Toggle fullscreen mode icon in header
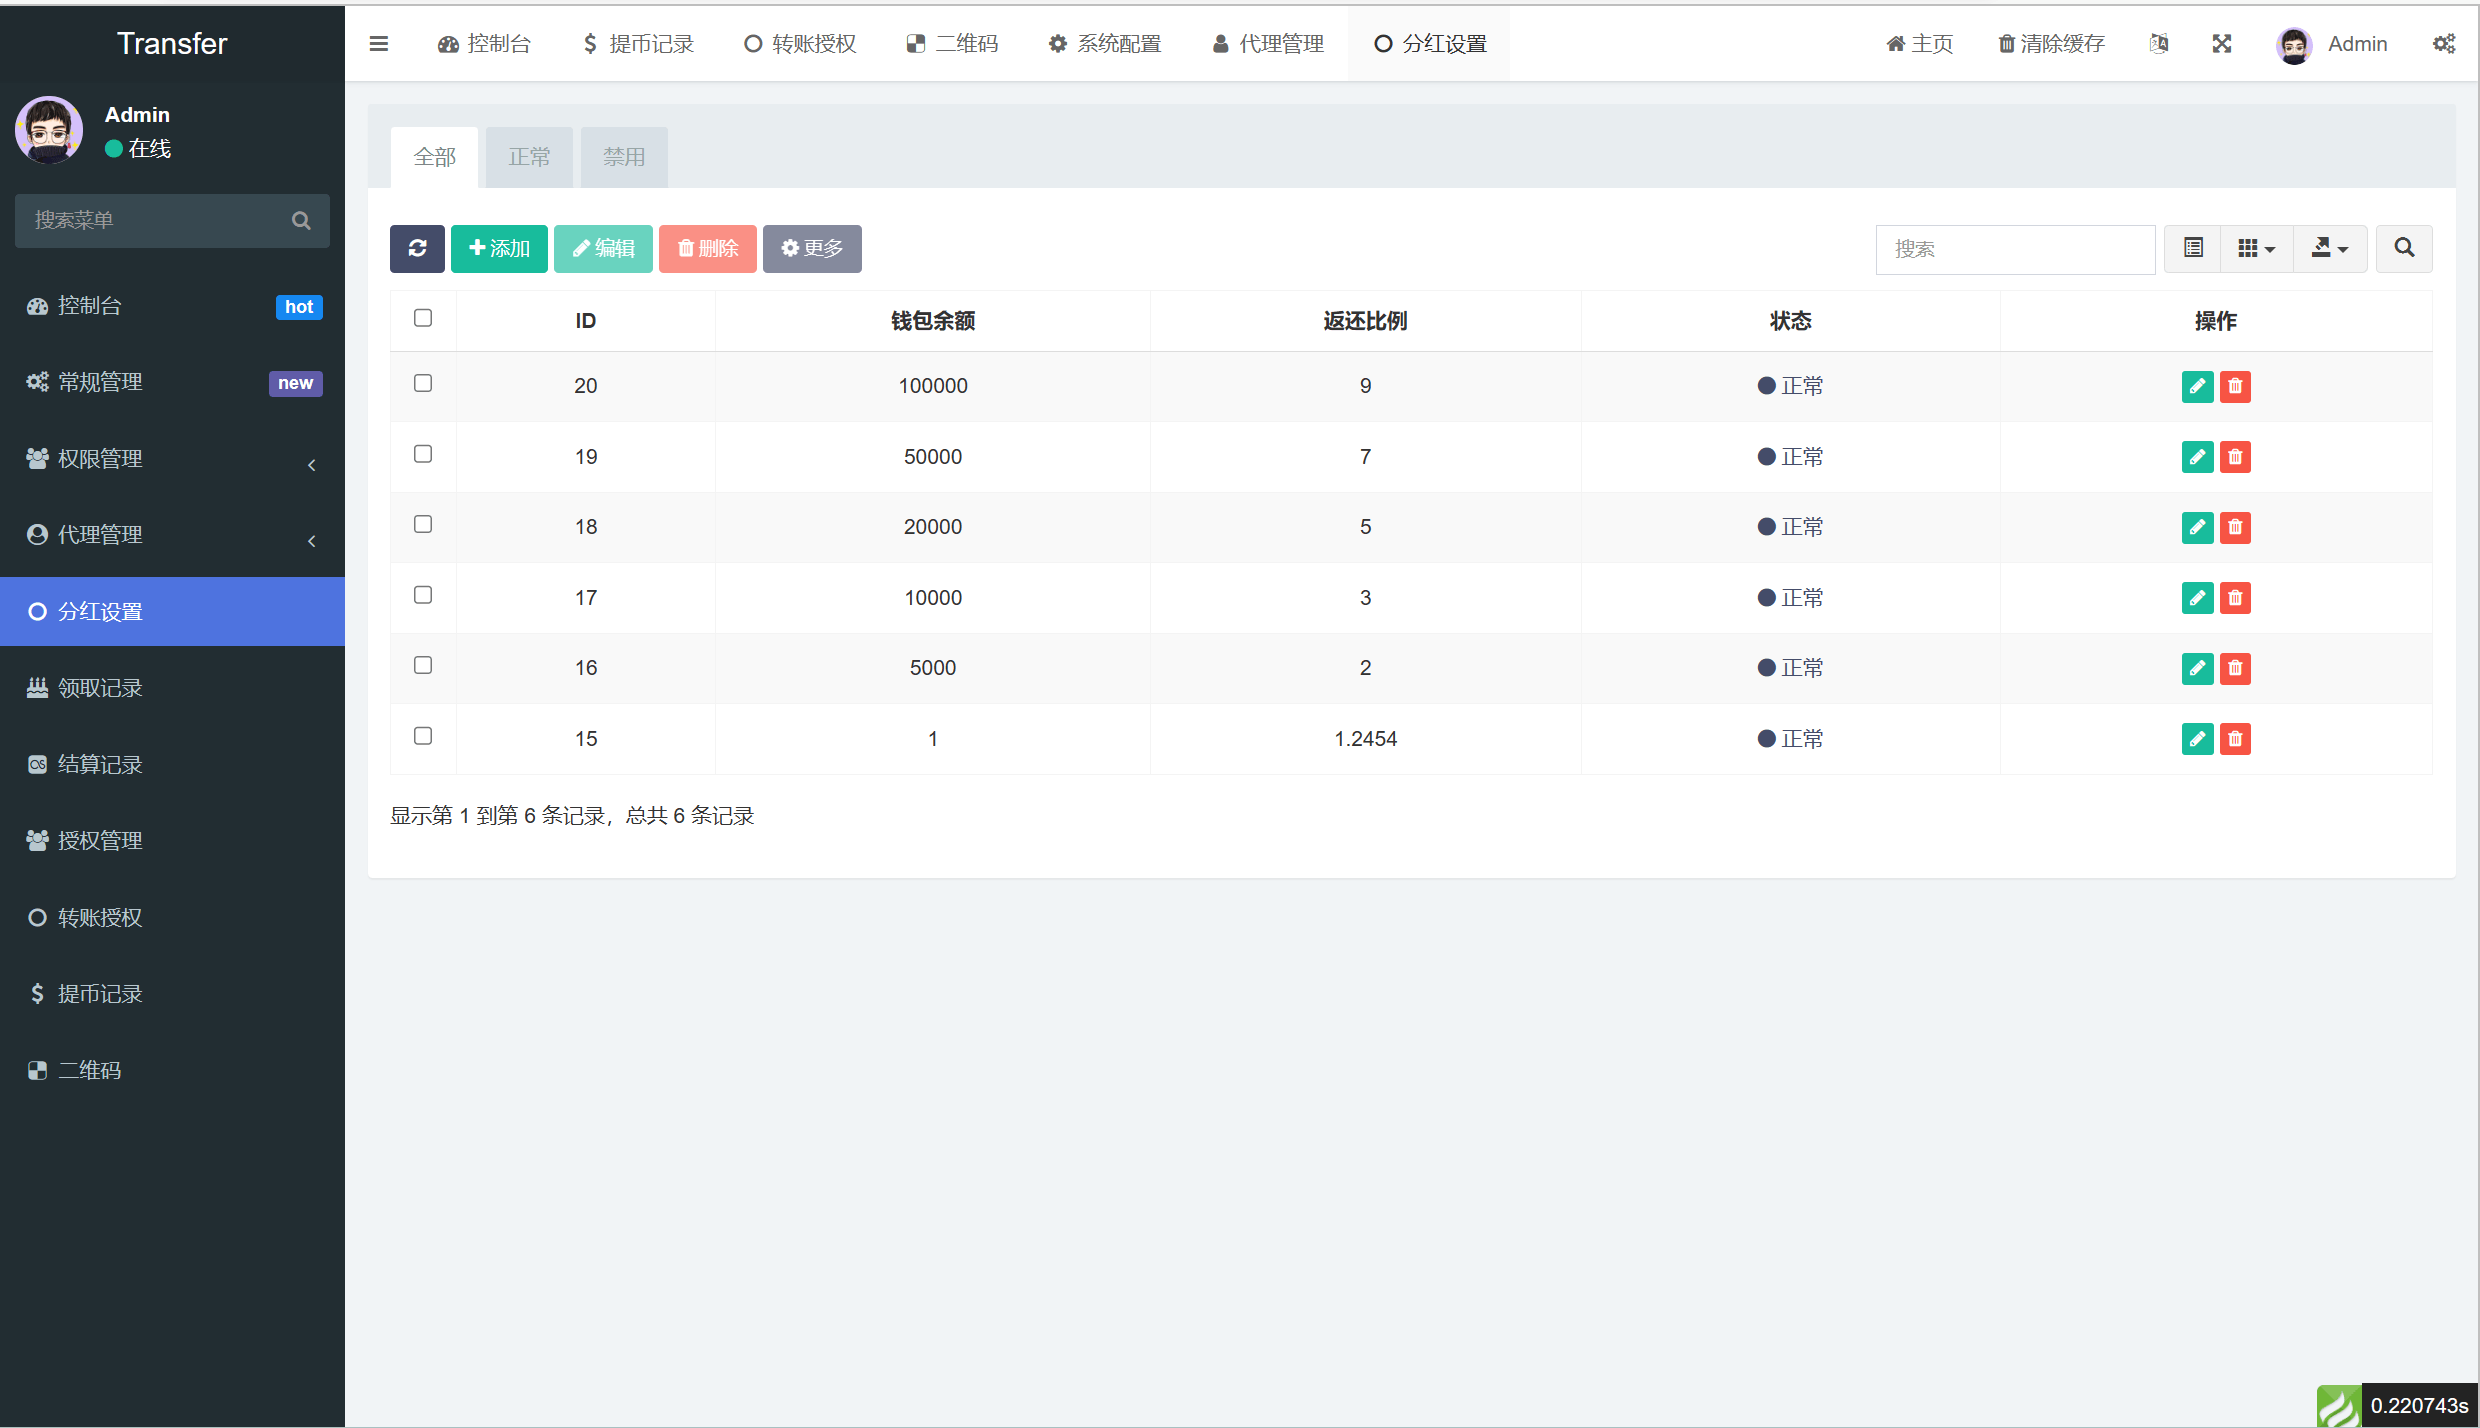This screenshot has width=2480, height=1428. click(2222, 44)
